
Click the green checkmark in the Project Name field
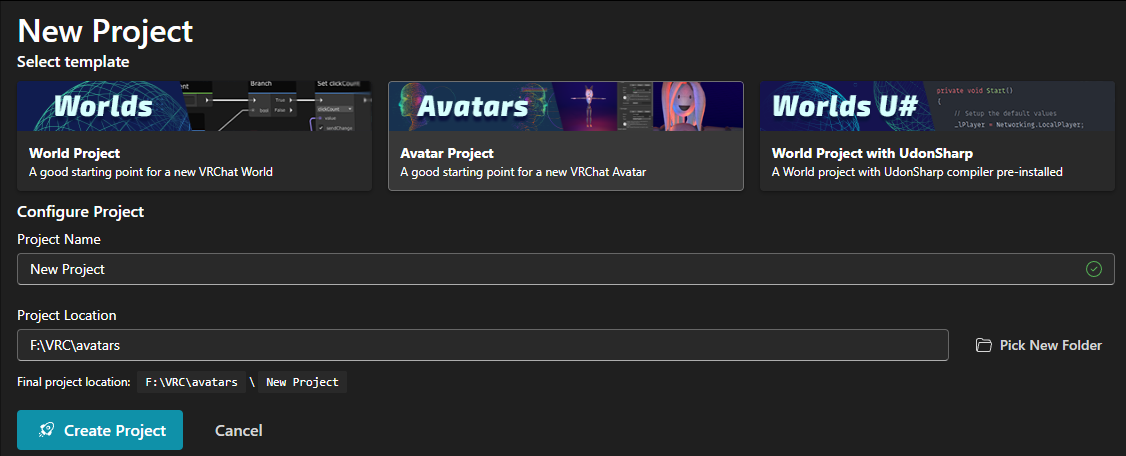[x=1094, y=269]
